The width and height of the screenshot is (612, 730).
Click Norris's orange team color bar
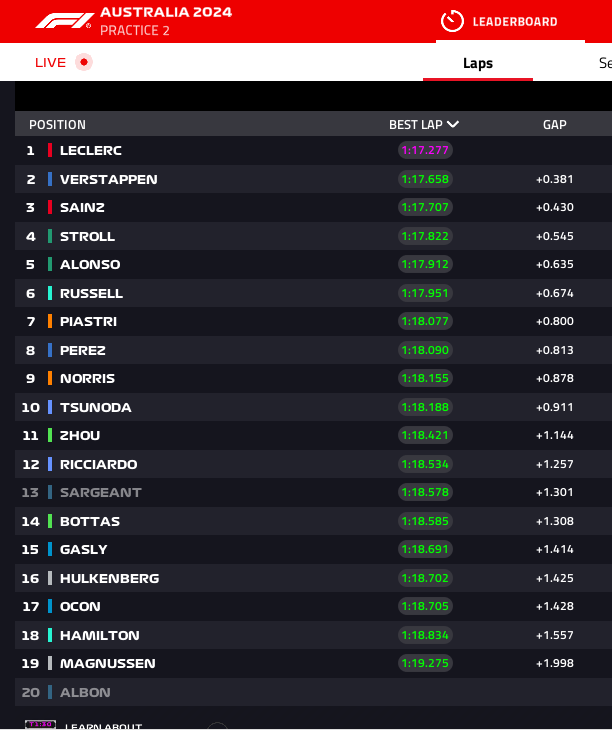50,378
